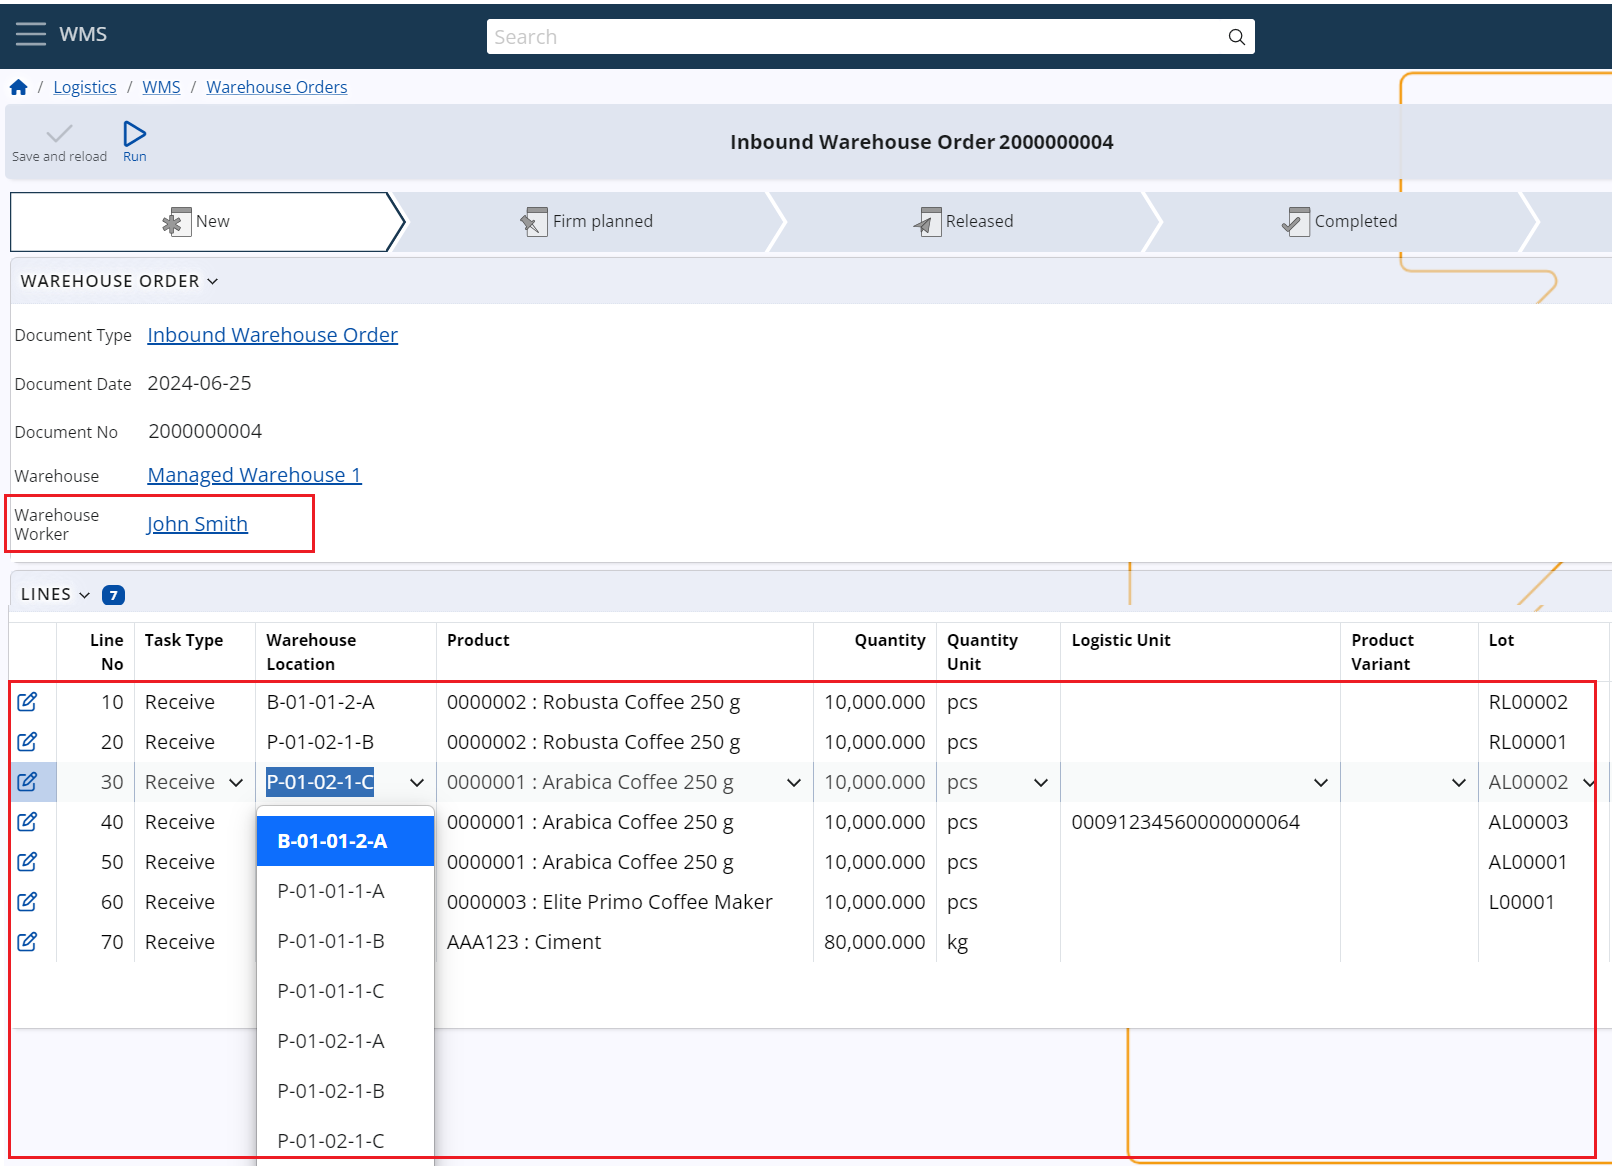Open Inbound Warehouse Order document type link
The height and width of the screenshot is (1166, 1612).
(x=272, y=335)
